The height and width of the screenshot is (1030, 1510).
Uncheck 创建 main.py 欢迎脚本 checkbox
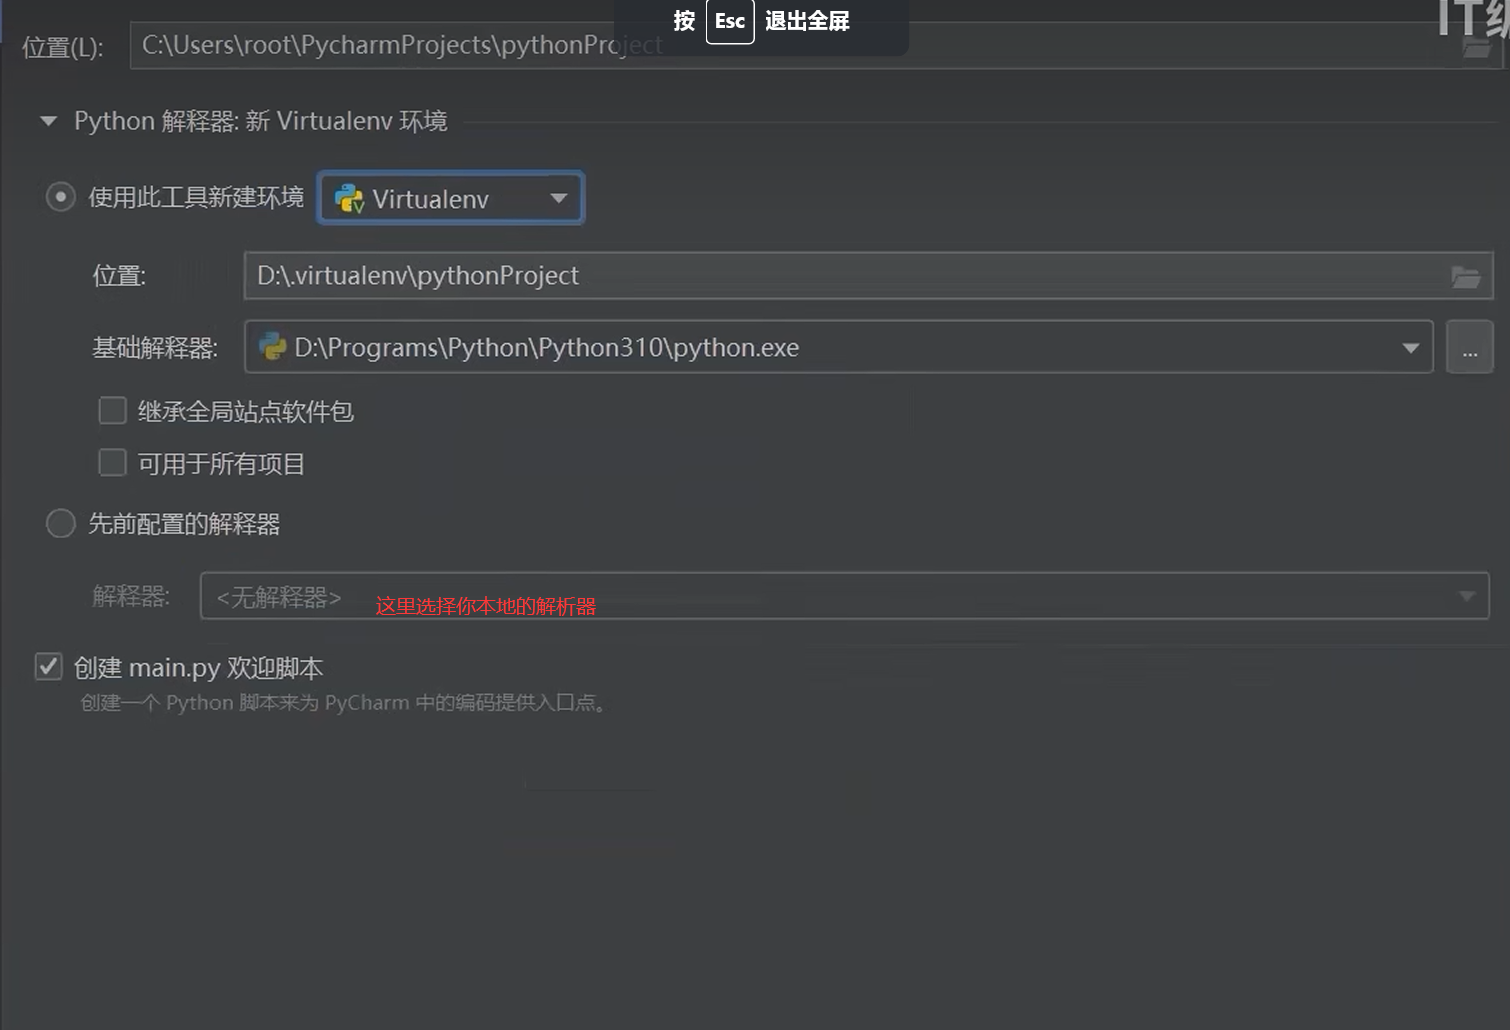click(x=49, y=667)
